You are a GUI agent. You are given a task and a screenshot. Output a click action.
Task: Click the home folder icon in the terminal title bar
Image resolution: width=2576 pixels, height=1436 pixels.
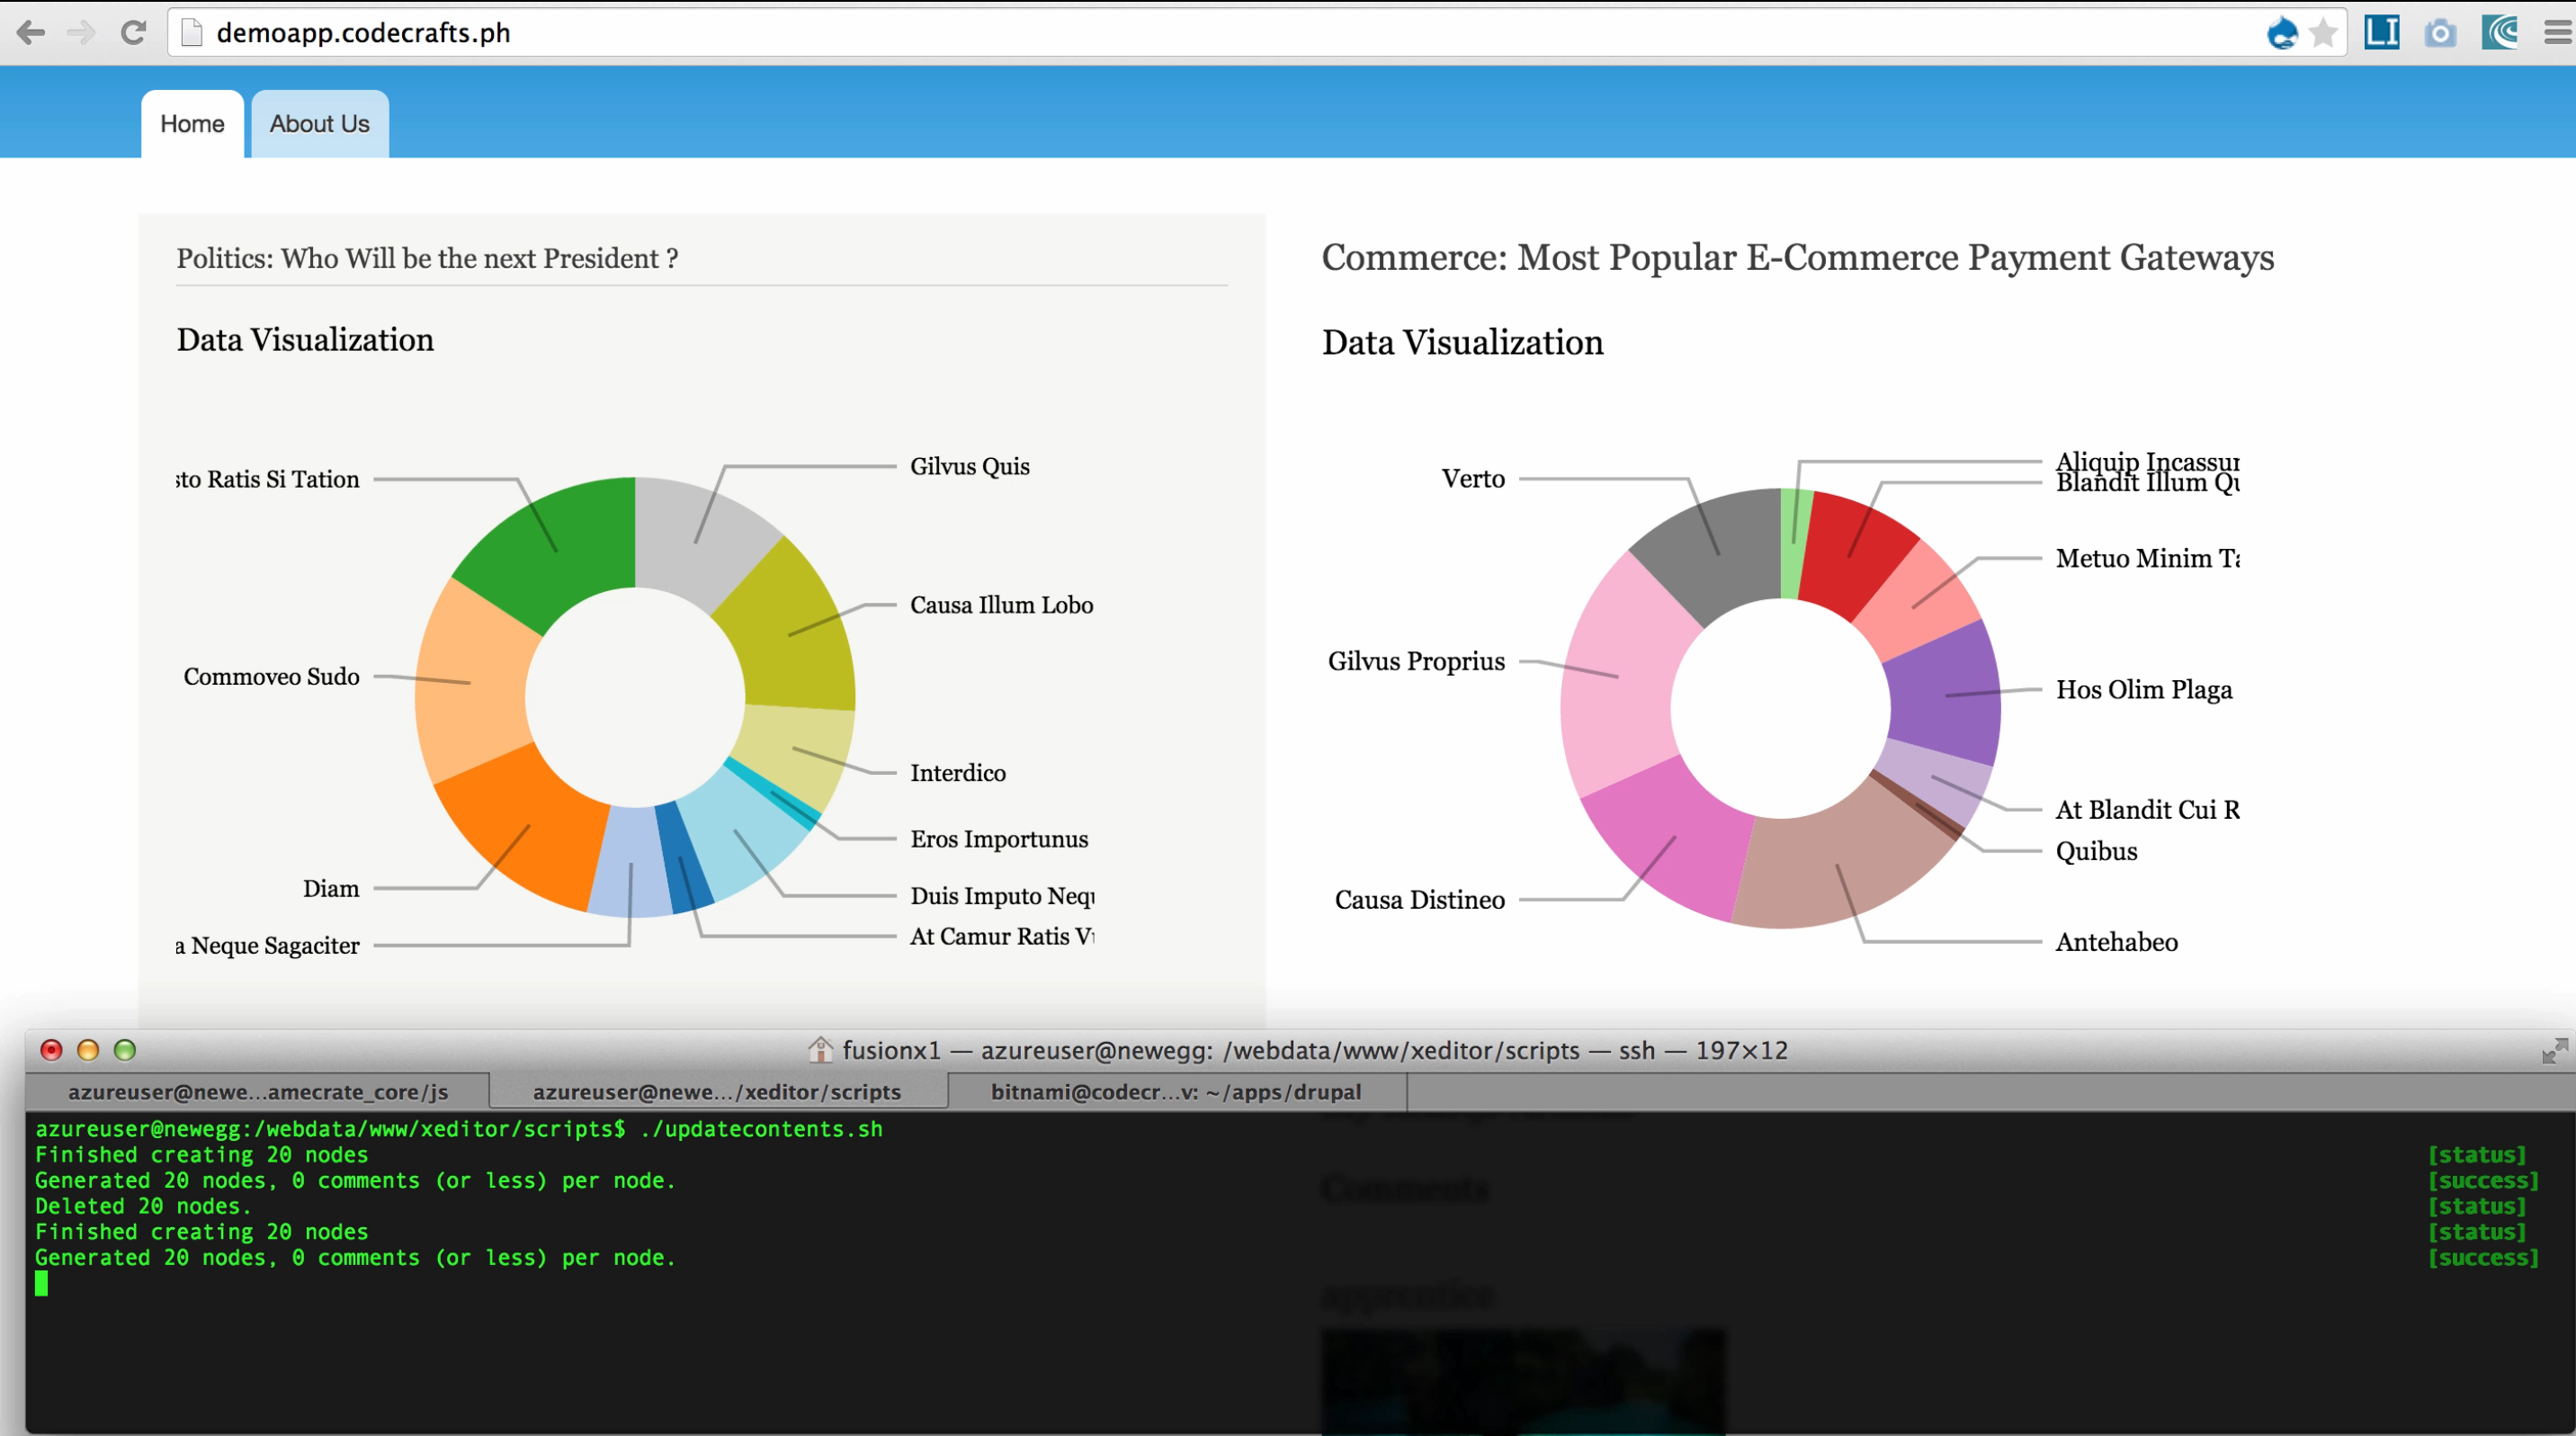820,1049
